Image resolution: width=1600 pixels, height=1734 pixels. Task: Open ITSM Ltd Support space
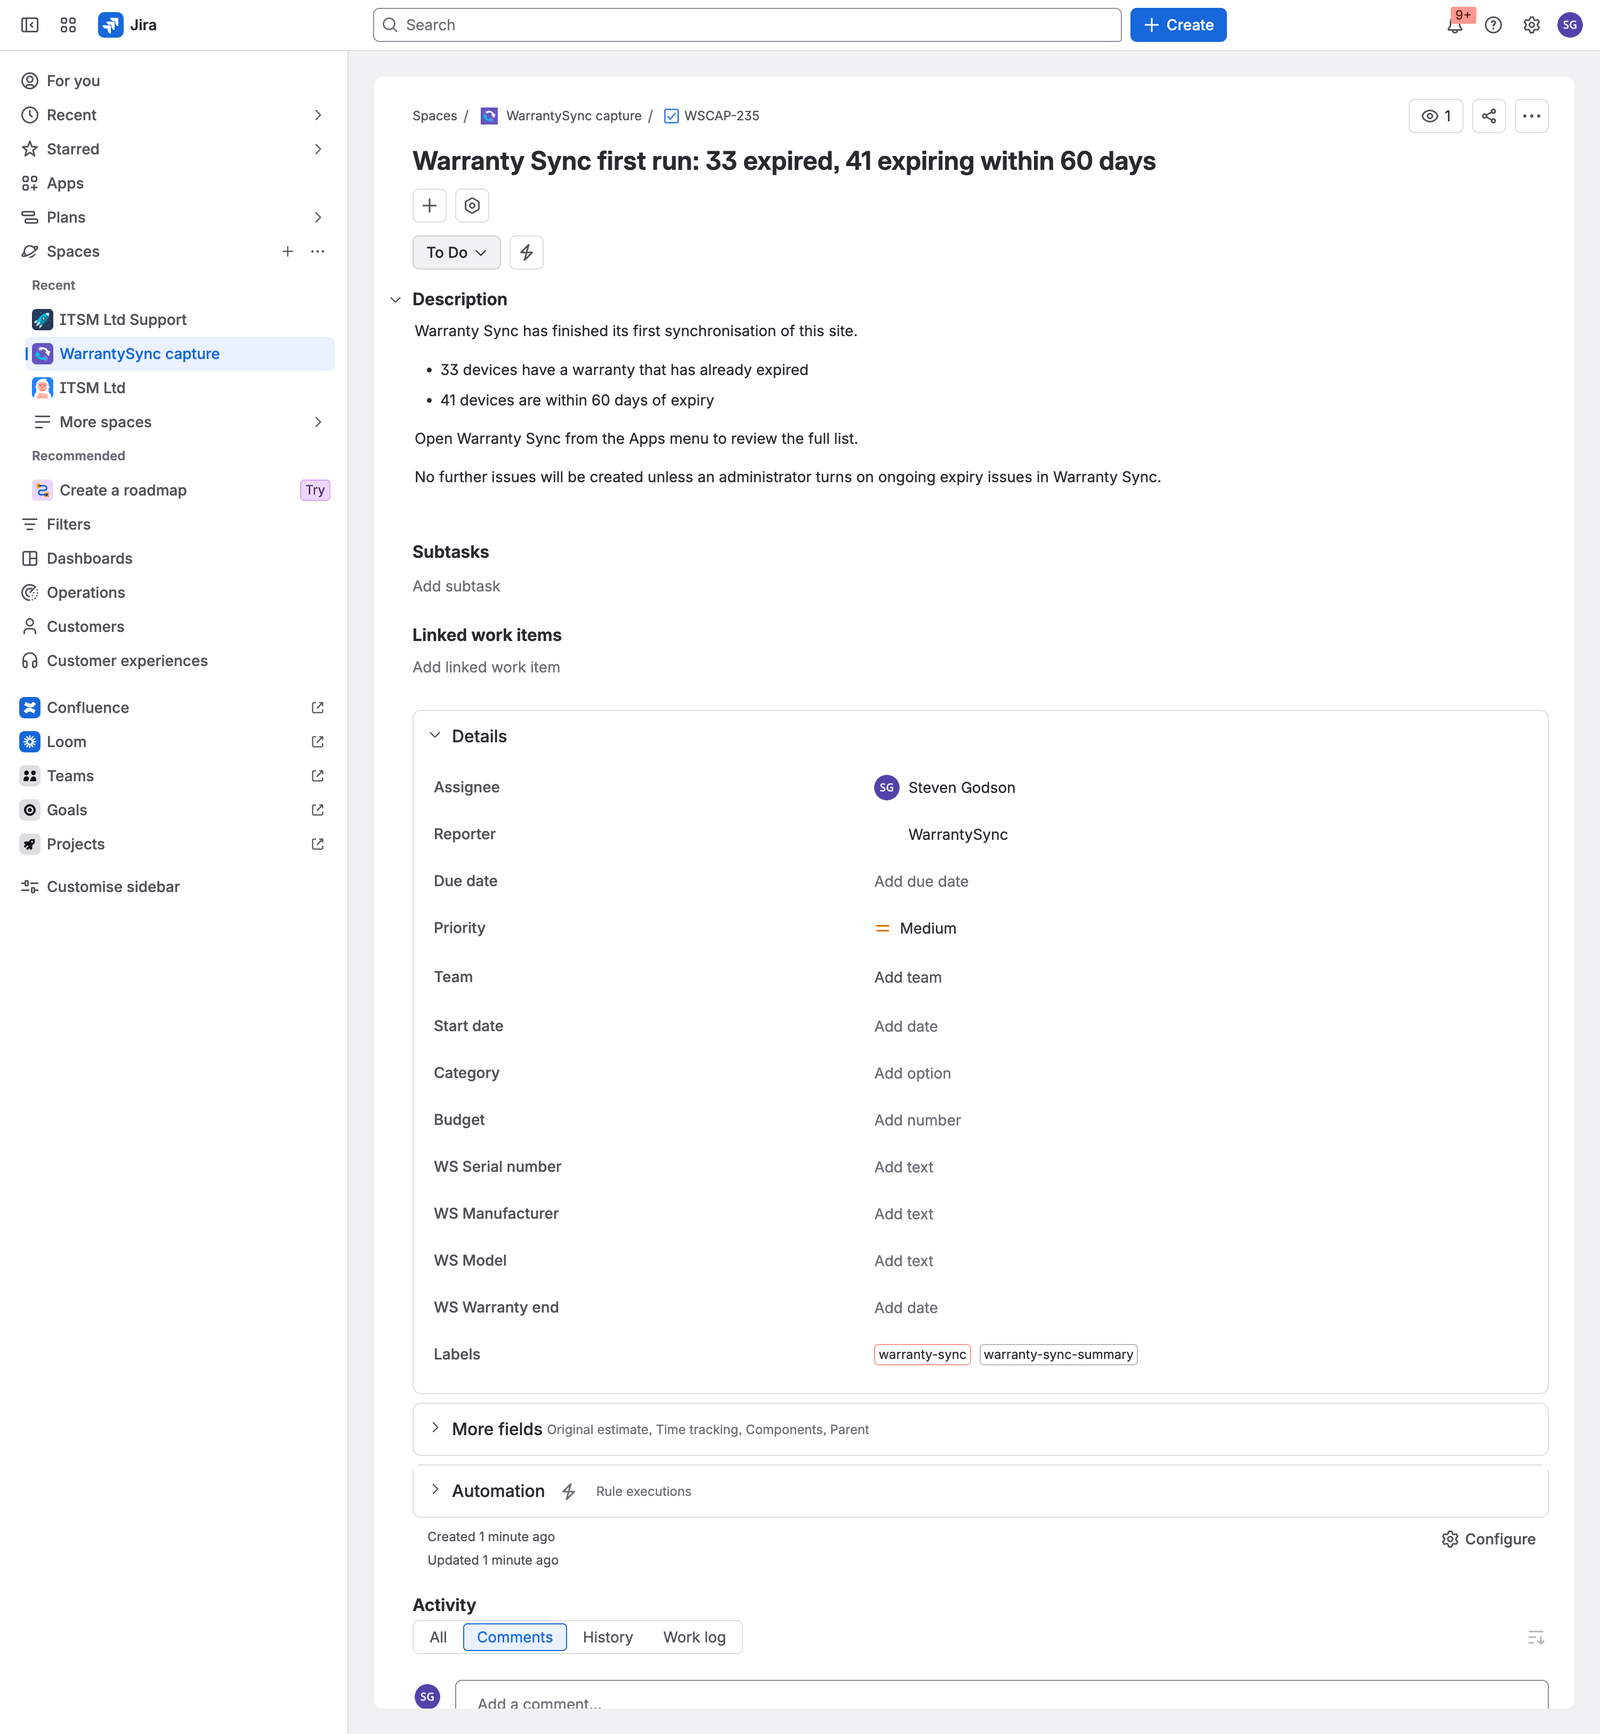[122, 319]
